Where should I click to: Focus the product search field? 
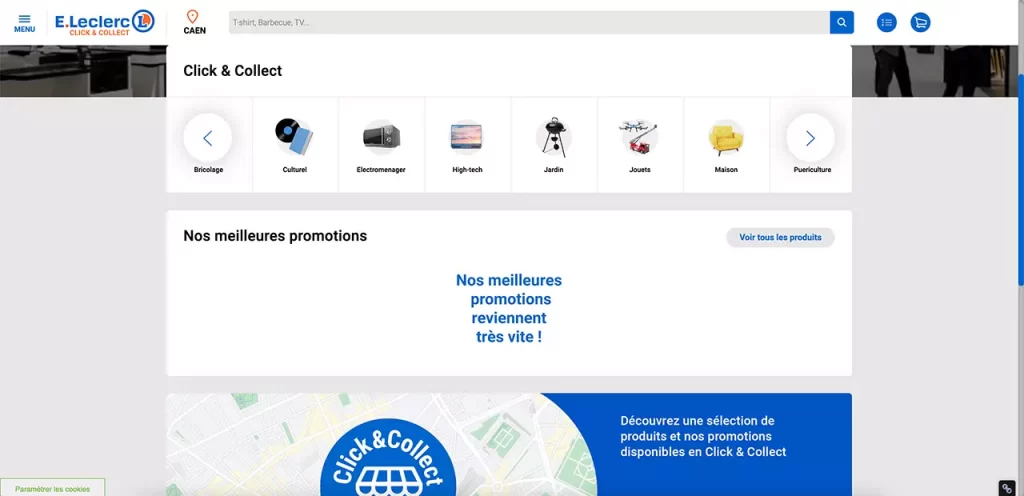point(529,22)
